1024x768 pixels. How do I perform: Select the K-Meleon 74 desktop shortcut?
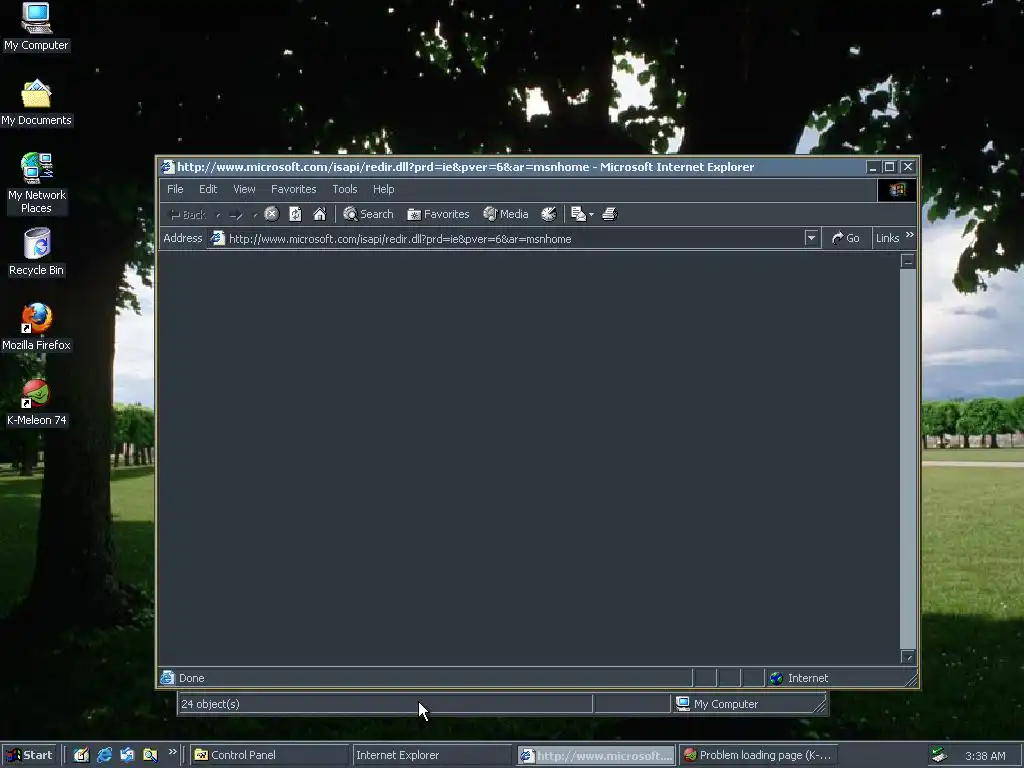[36, 402]
